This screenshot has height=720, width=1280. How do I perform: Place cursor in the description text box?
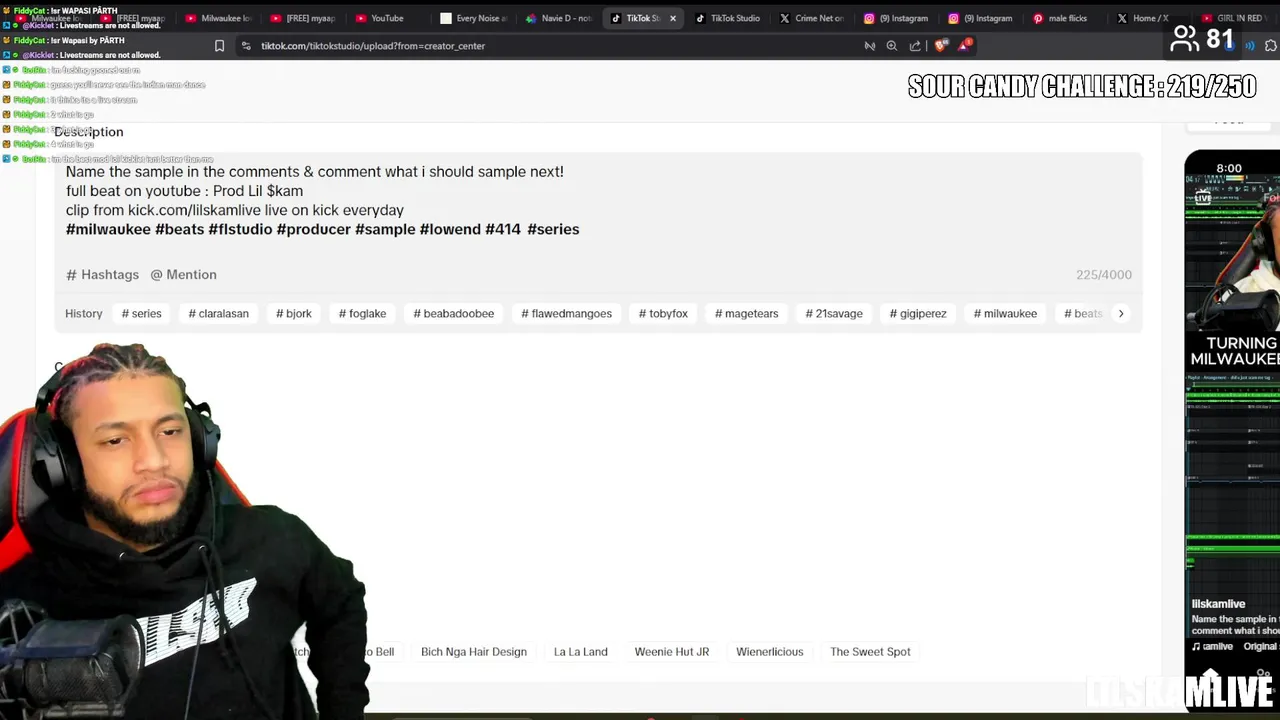(598, 200)
